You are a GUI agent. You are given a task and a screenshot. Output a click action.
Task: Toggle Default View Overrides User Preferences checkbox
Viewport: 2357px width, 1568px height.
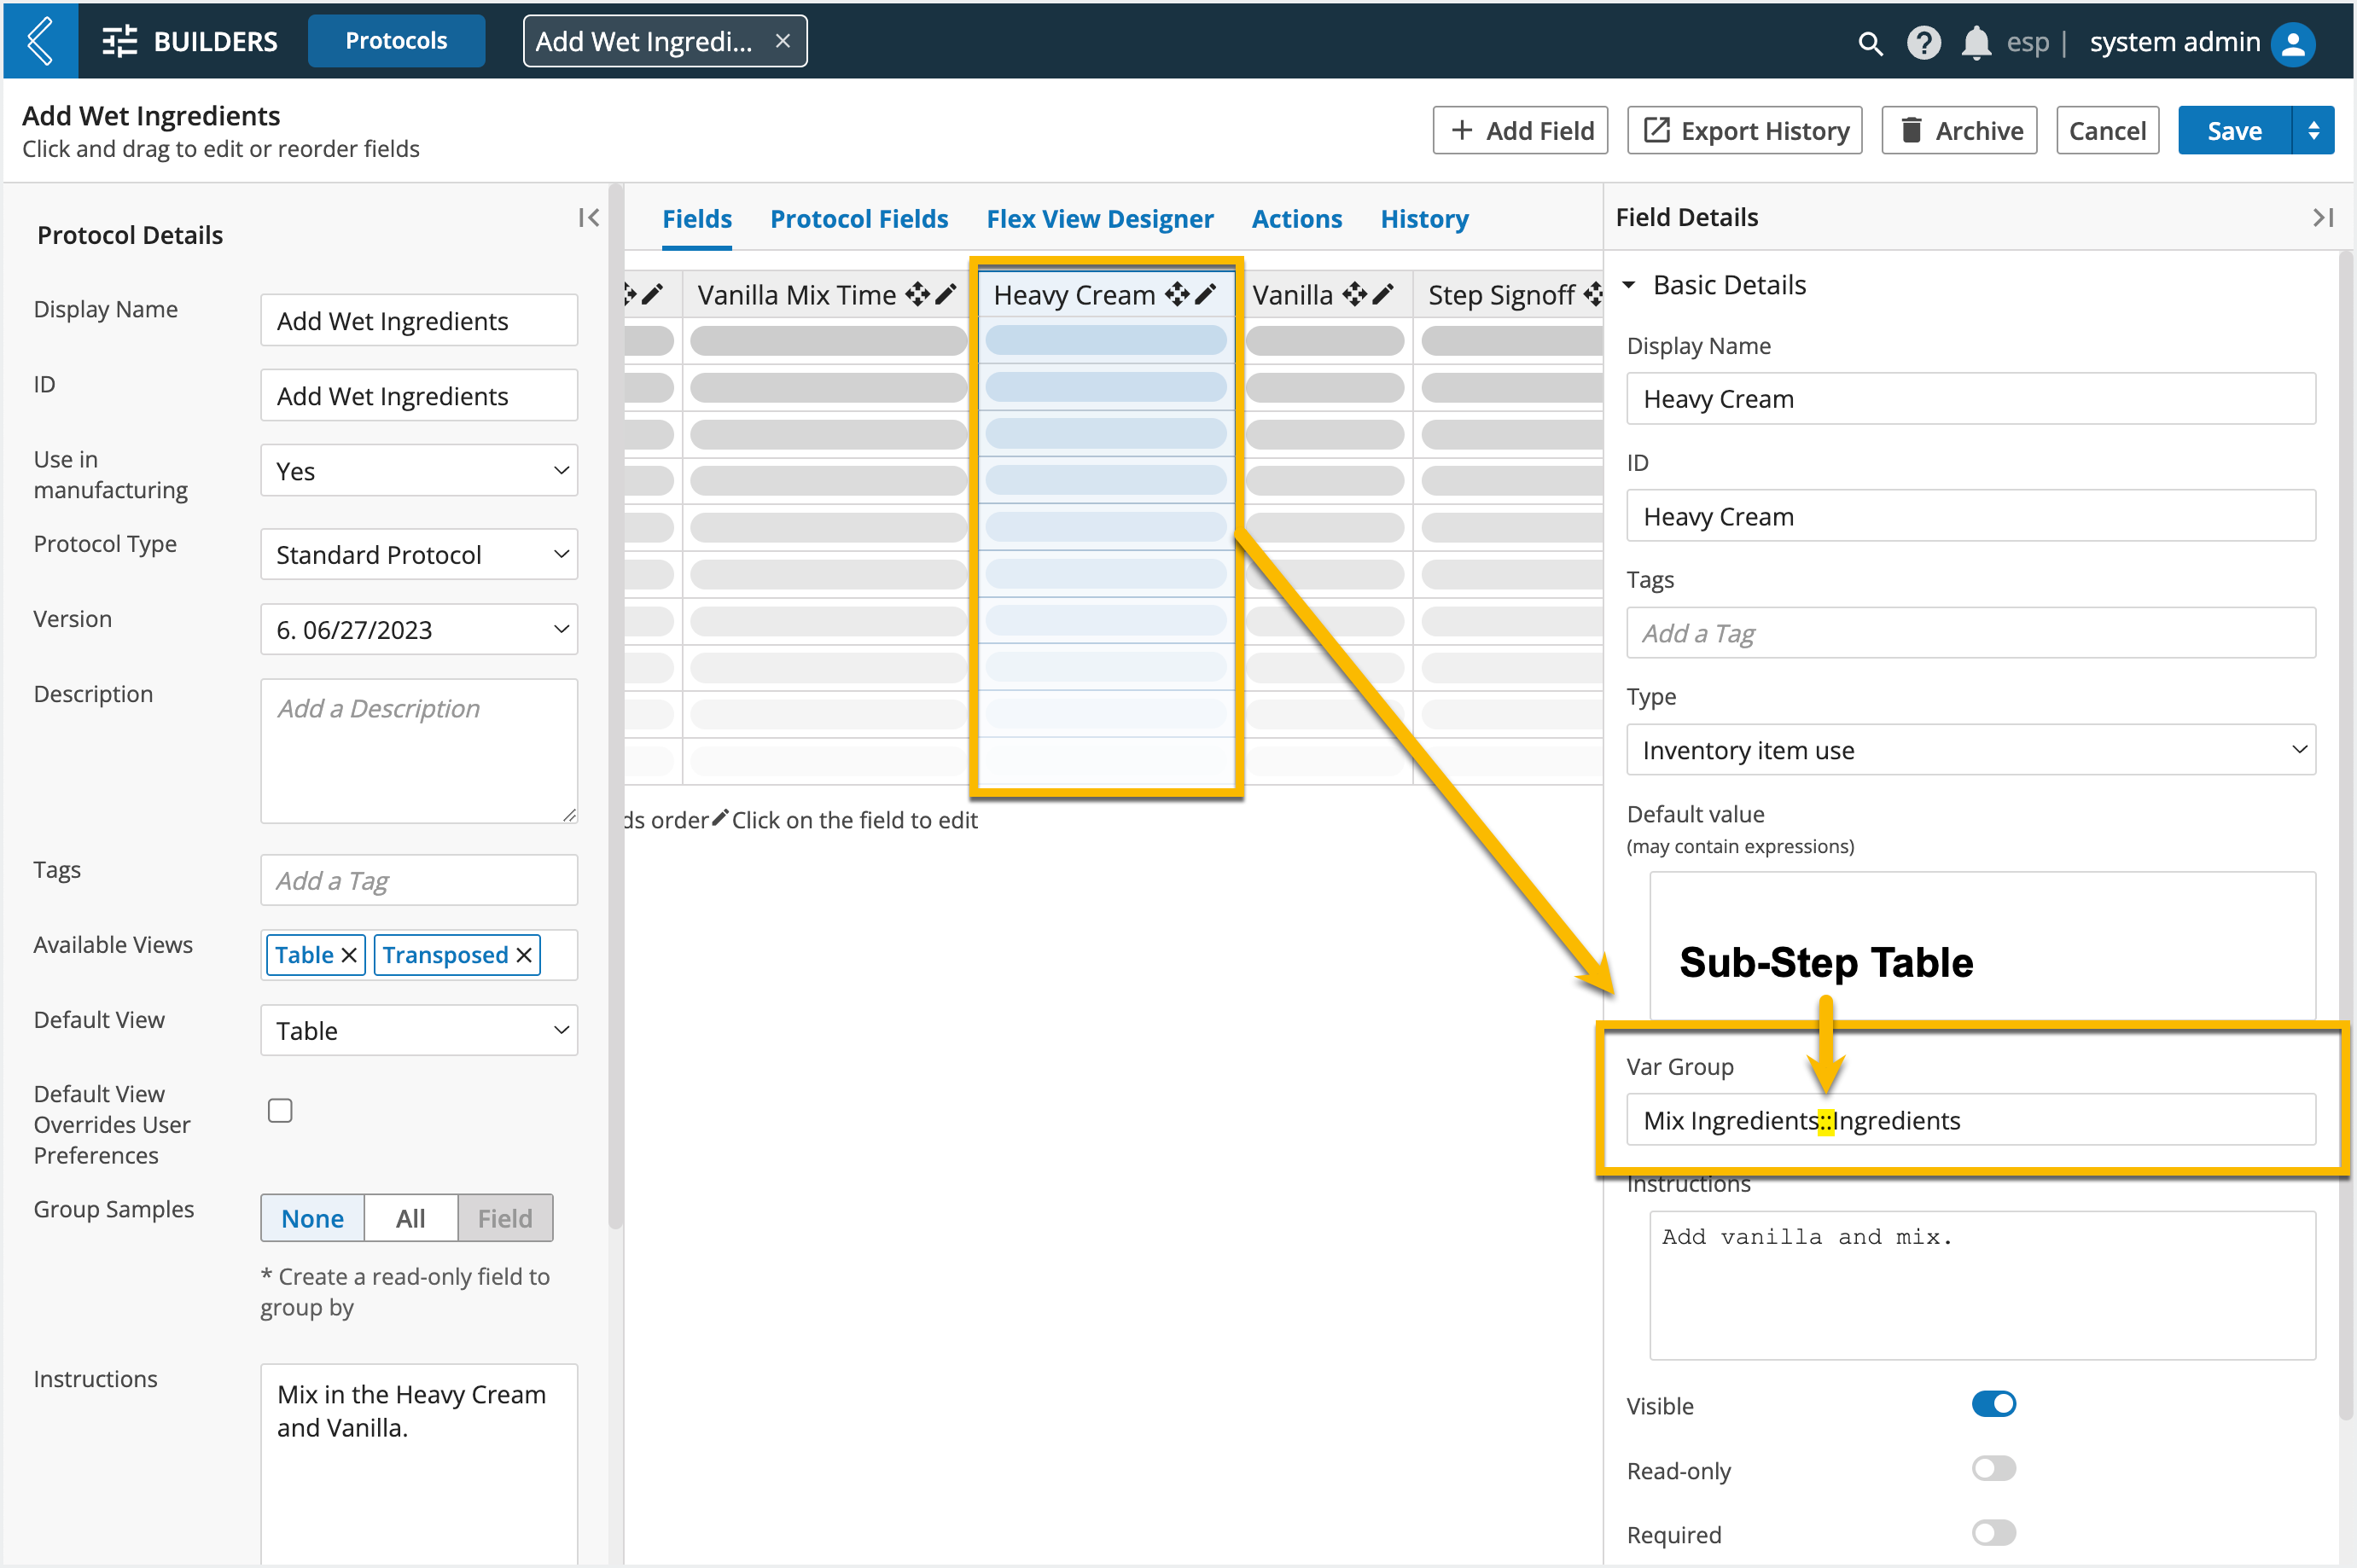click(280, 1111)
